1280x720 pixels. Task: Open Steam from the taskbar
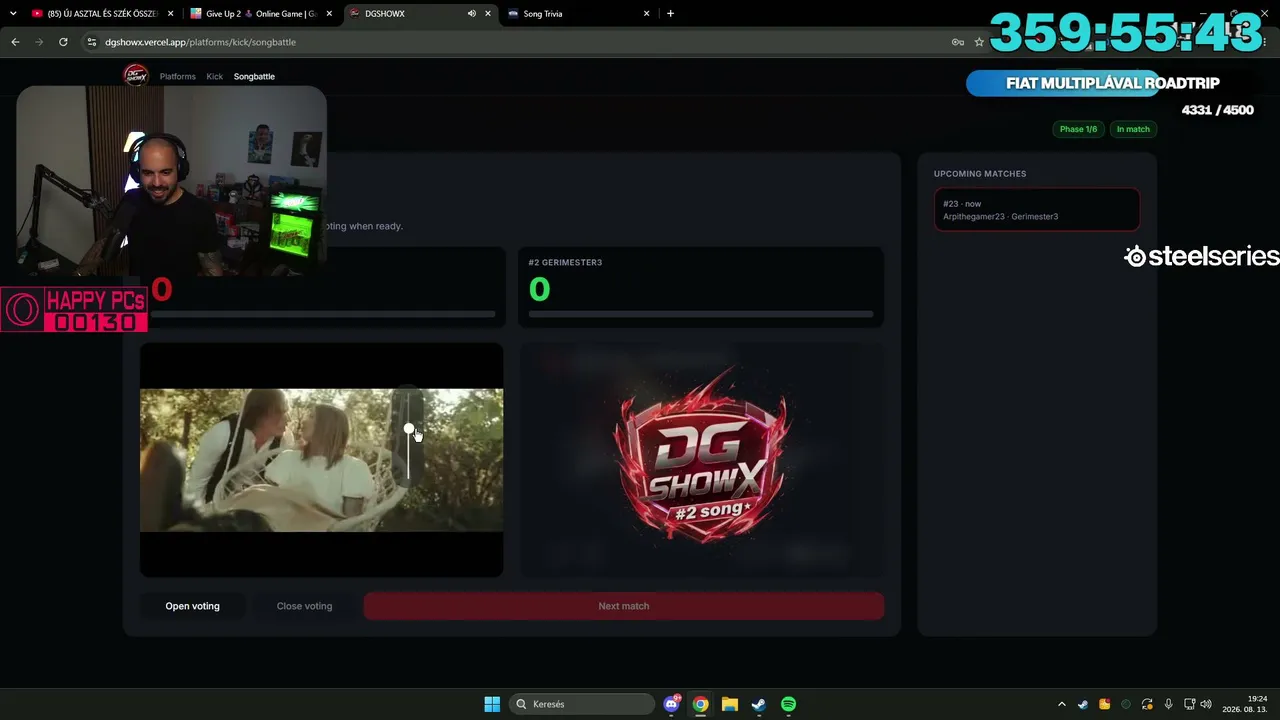click(759, 704)
